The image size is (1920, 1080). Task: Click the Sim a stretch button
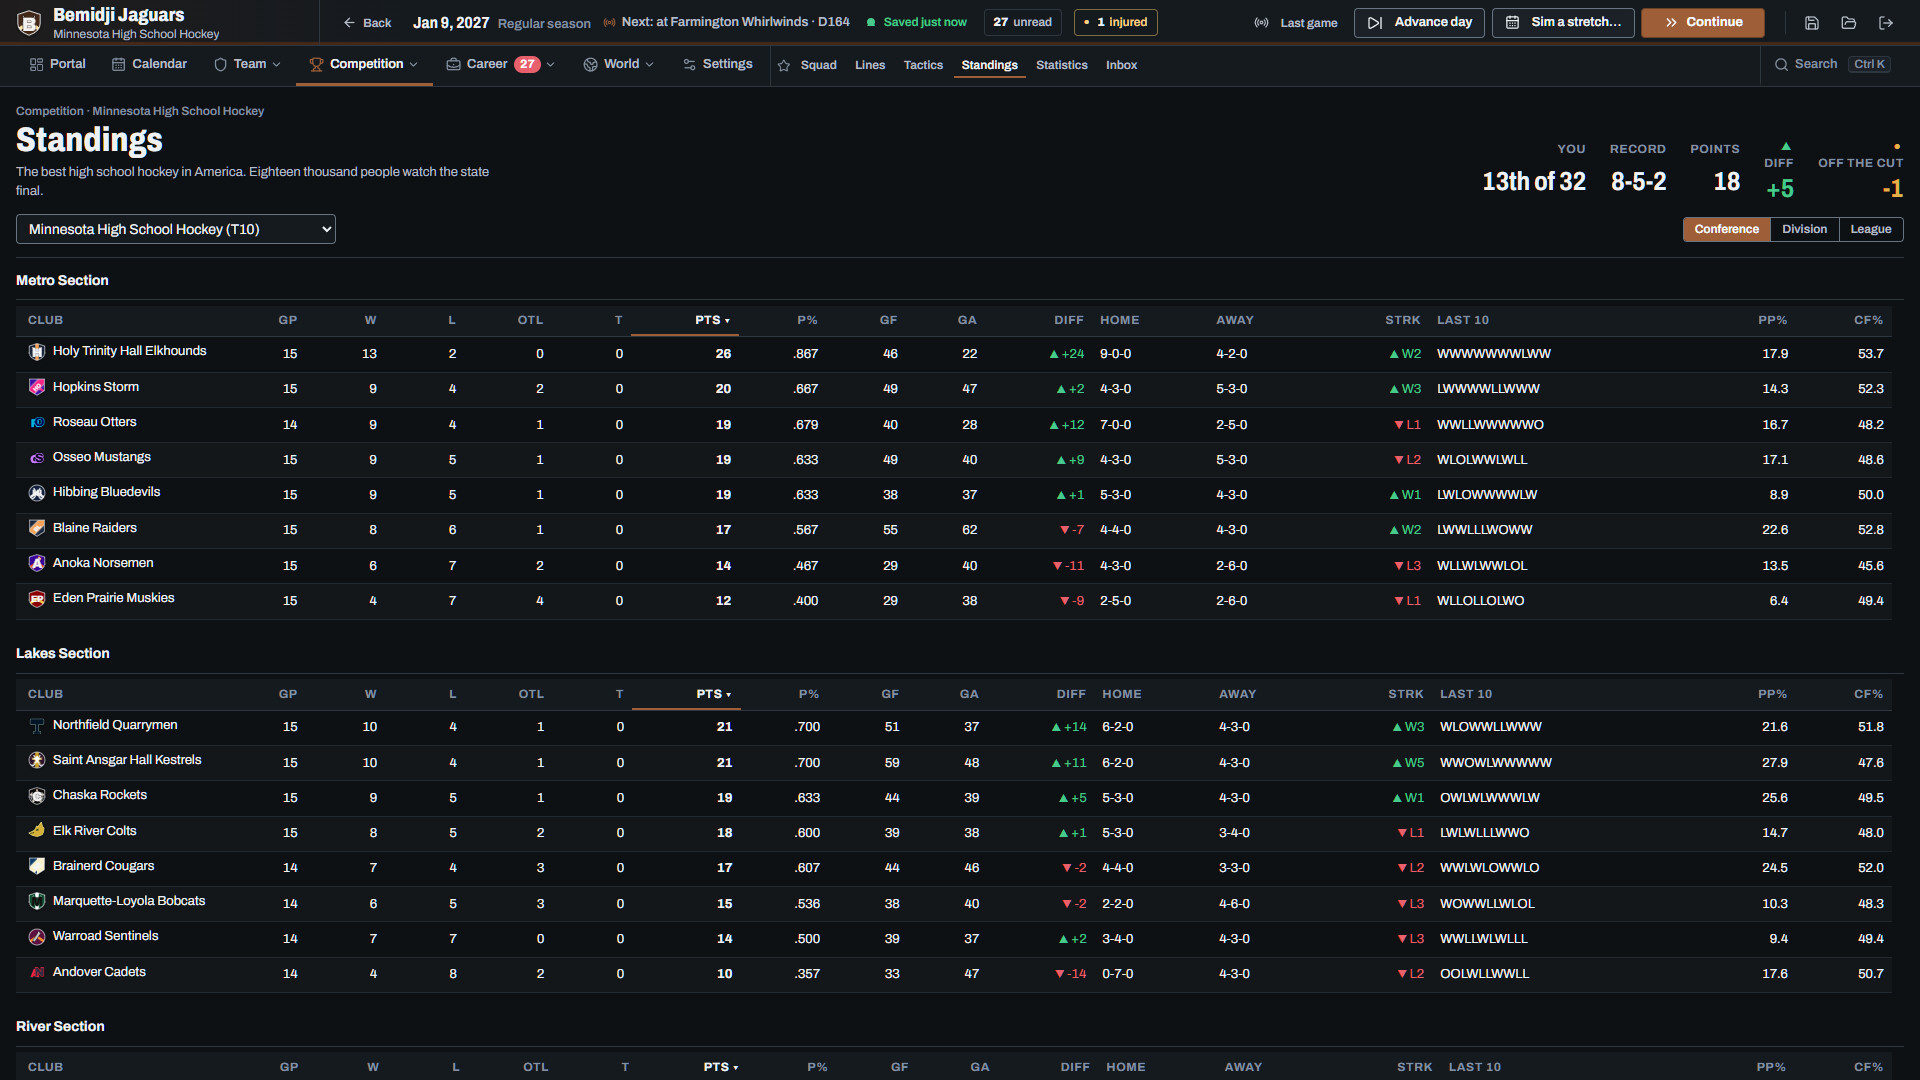[x=1563, y=22]
